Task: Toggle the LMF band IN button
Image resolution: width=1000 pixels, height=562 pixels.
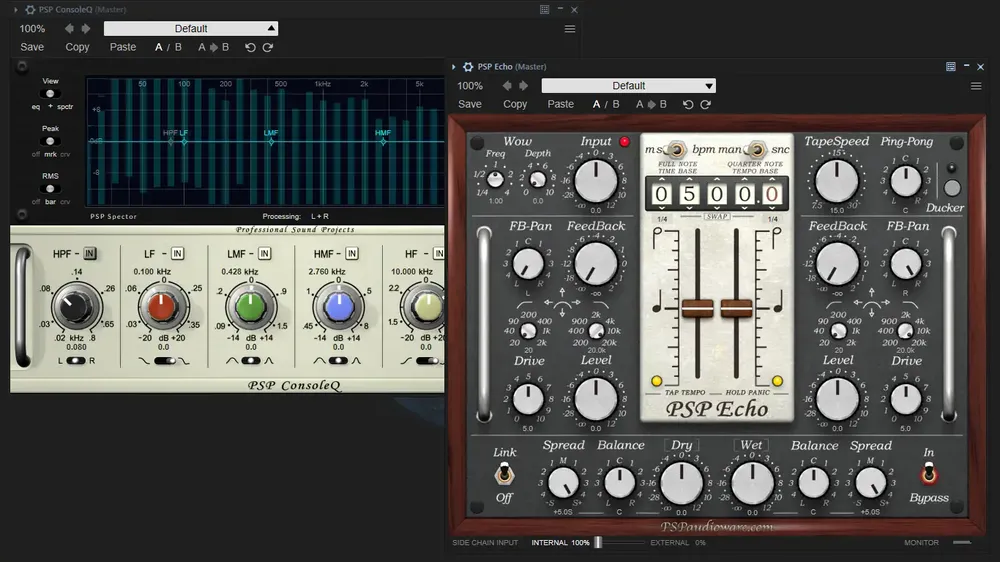Action: [265, 253]
